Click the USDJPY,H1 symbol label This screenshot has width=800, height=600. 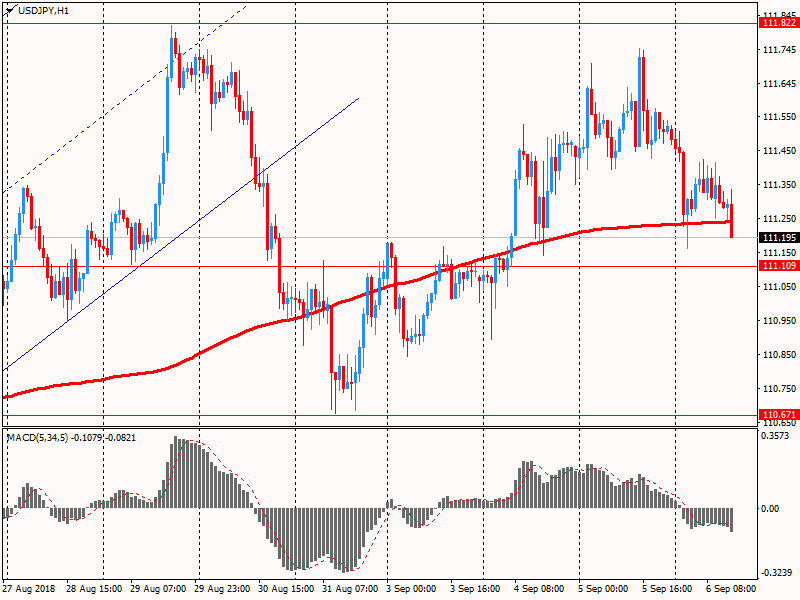pyautogui.click(x=43, y=10)
